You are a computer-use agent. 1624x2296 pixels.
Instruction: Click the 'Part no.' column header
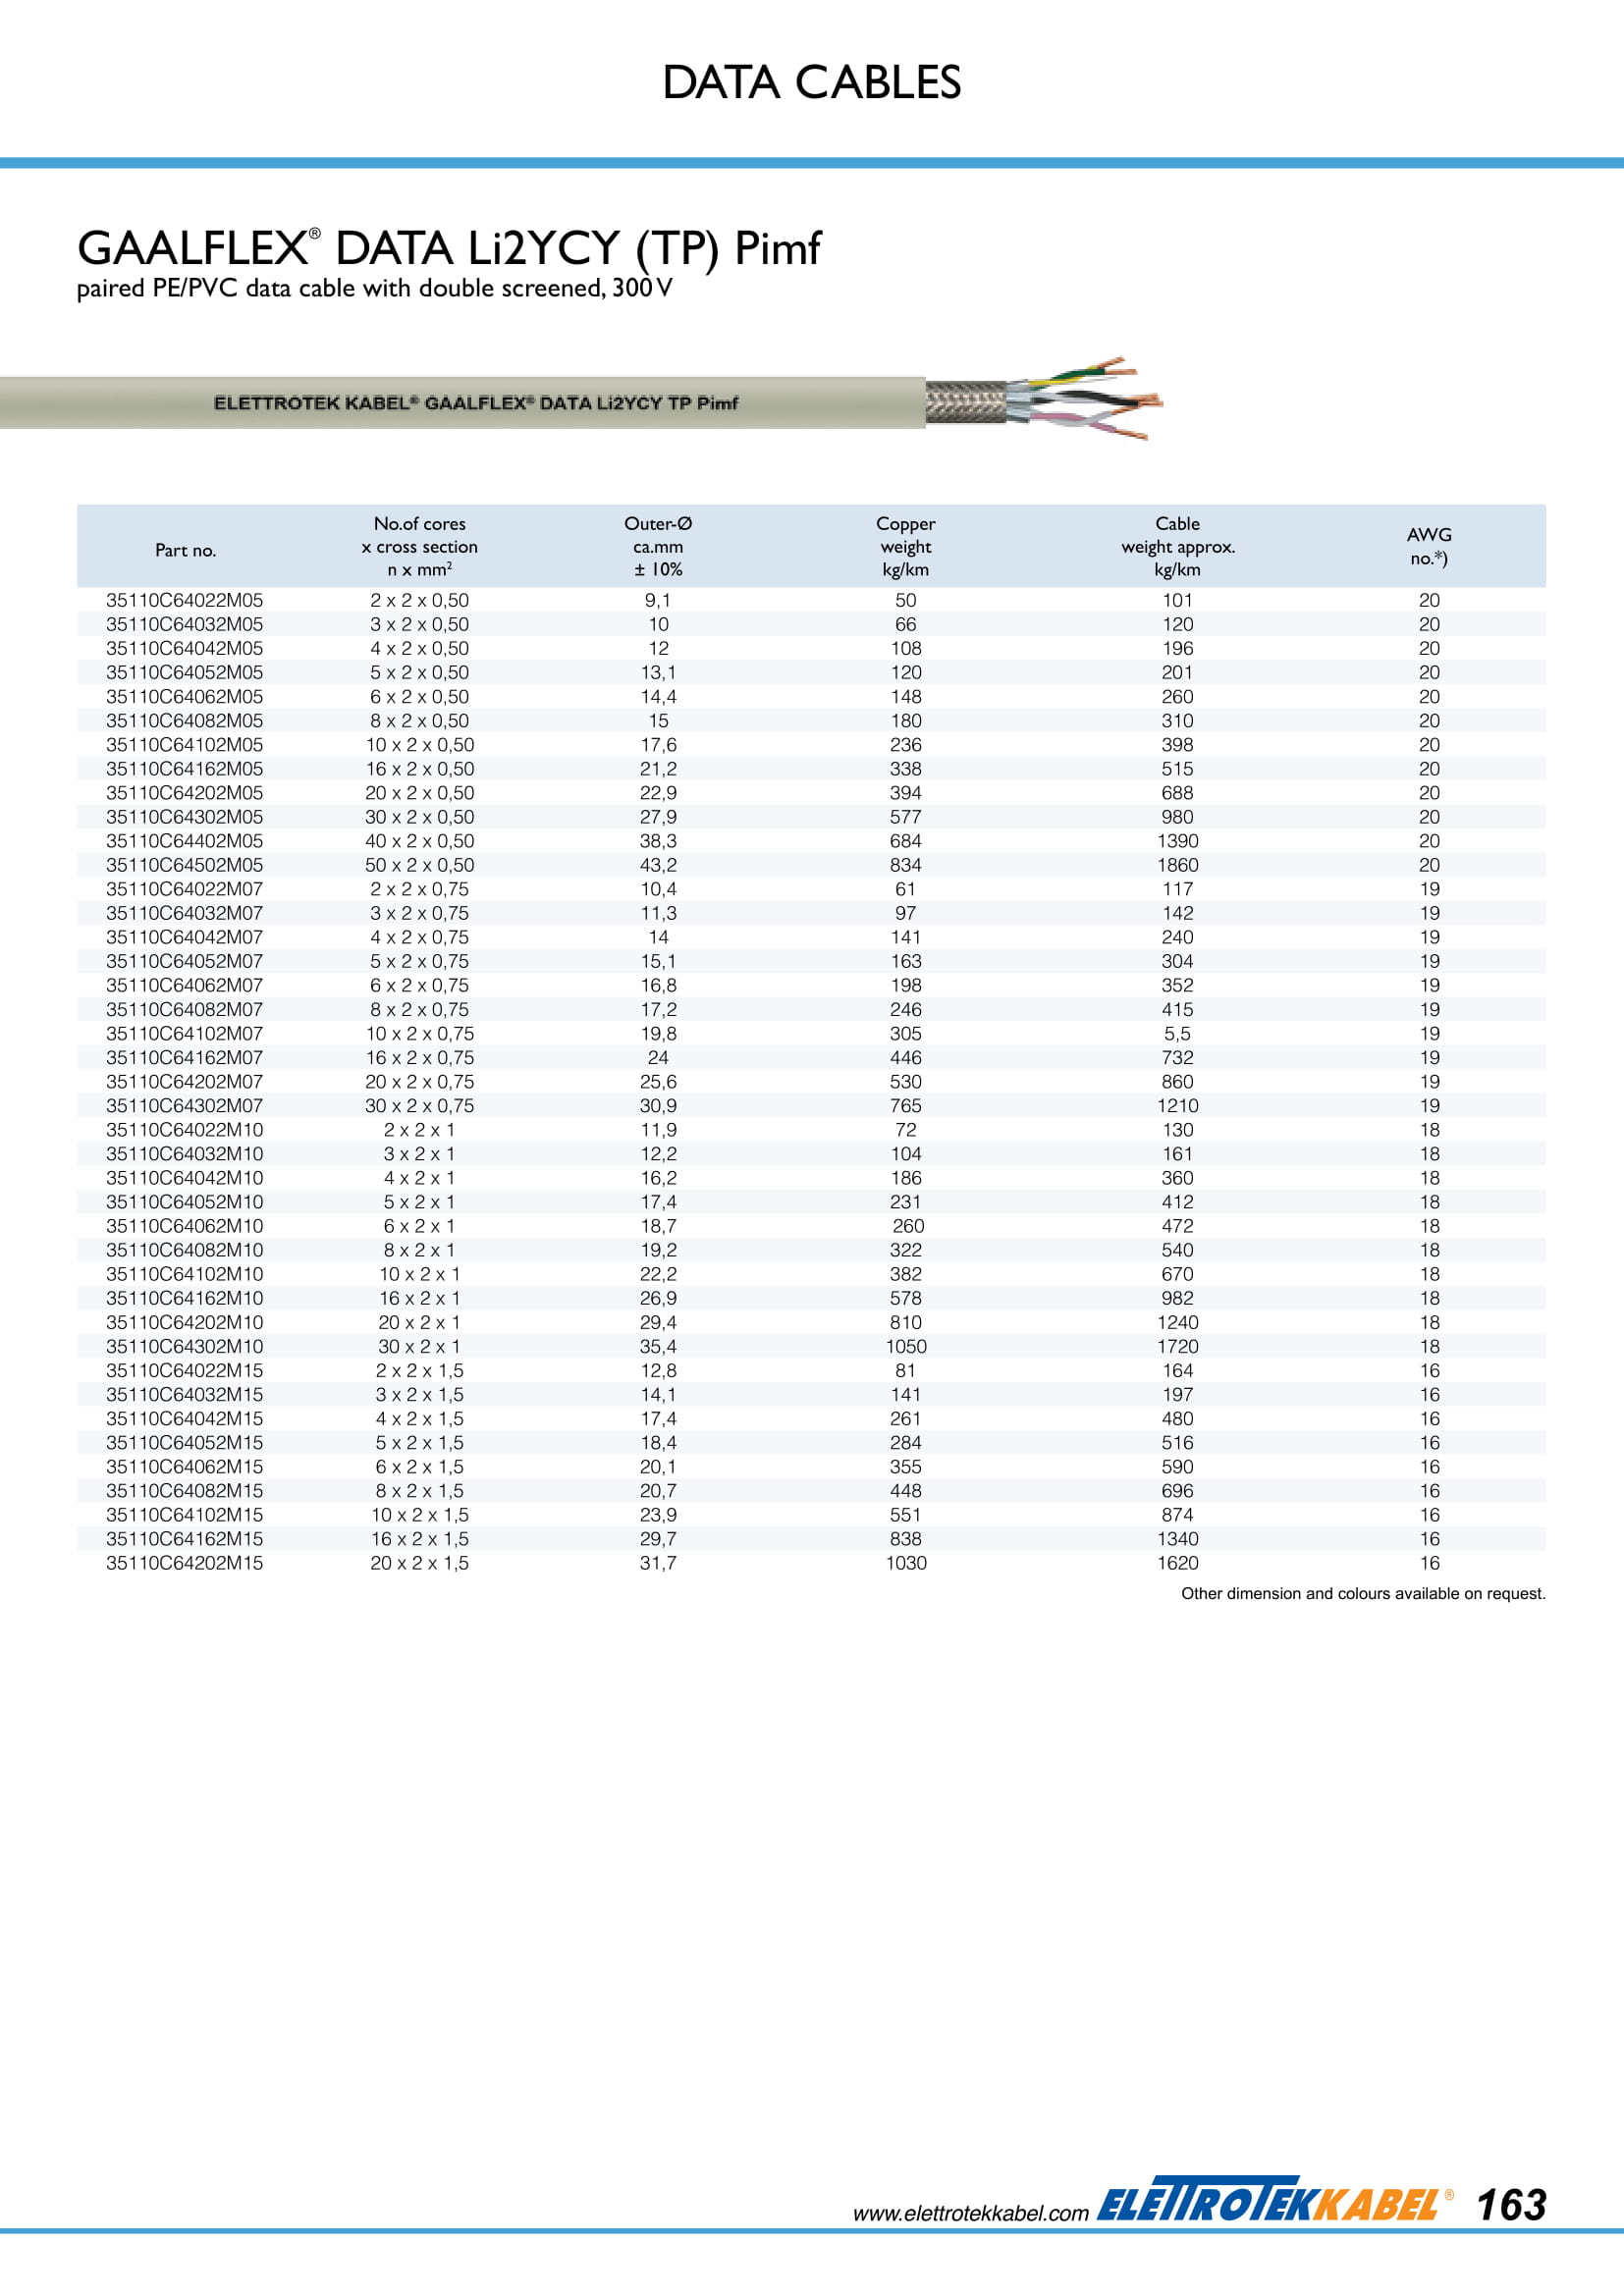click(x=185, y=550)
